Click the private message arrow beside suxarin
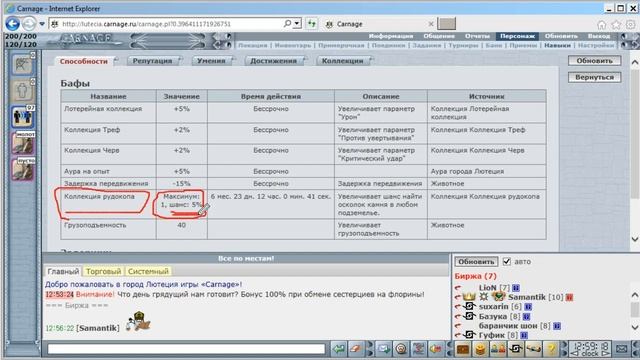The height and width of the screenshot is (360, 640). click(x=458, y=307)
